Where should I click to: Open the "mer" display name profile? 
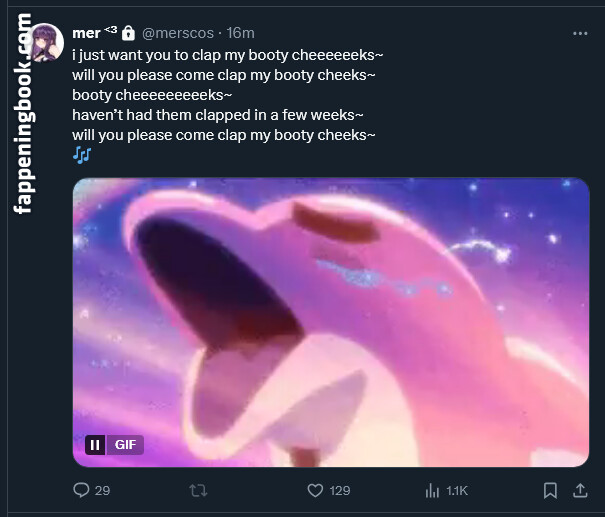(x=87, y=33)
